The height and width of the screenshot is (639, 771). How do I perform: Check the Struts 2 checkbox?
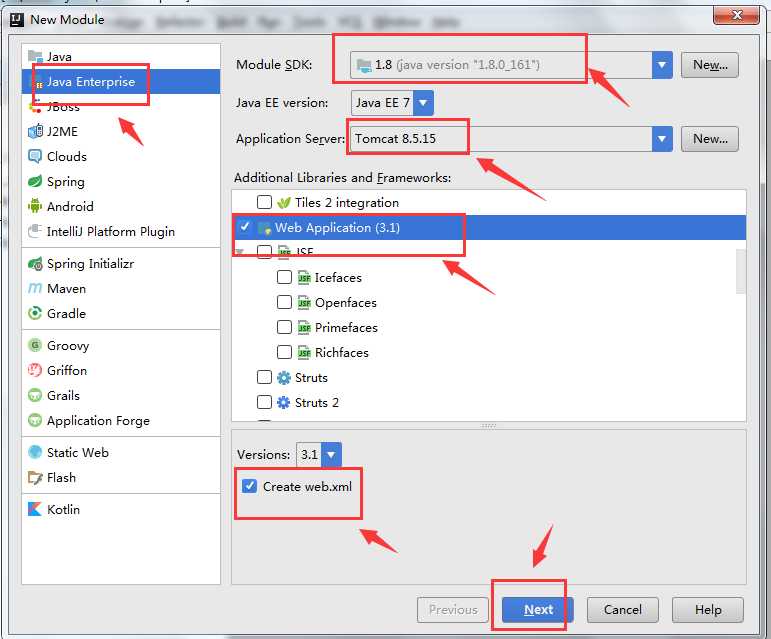coord(264,402)
